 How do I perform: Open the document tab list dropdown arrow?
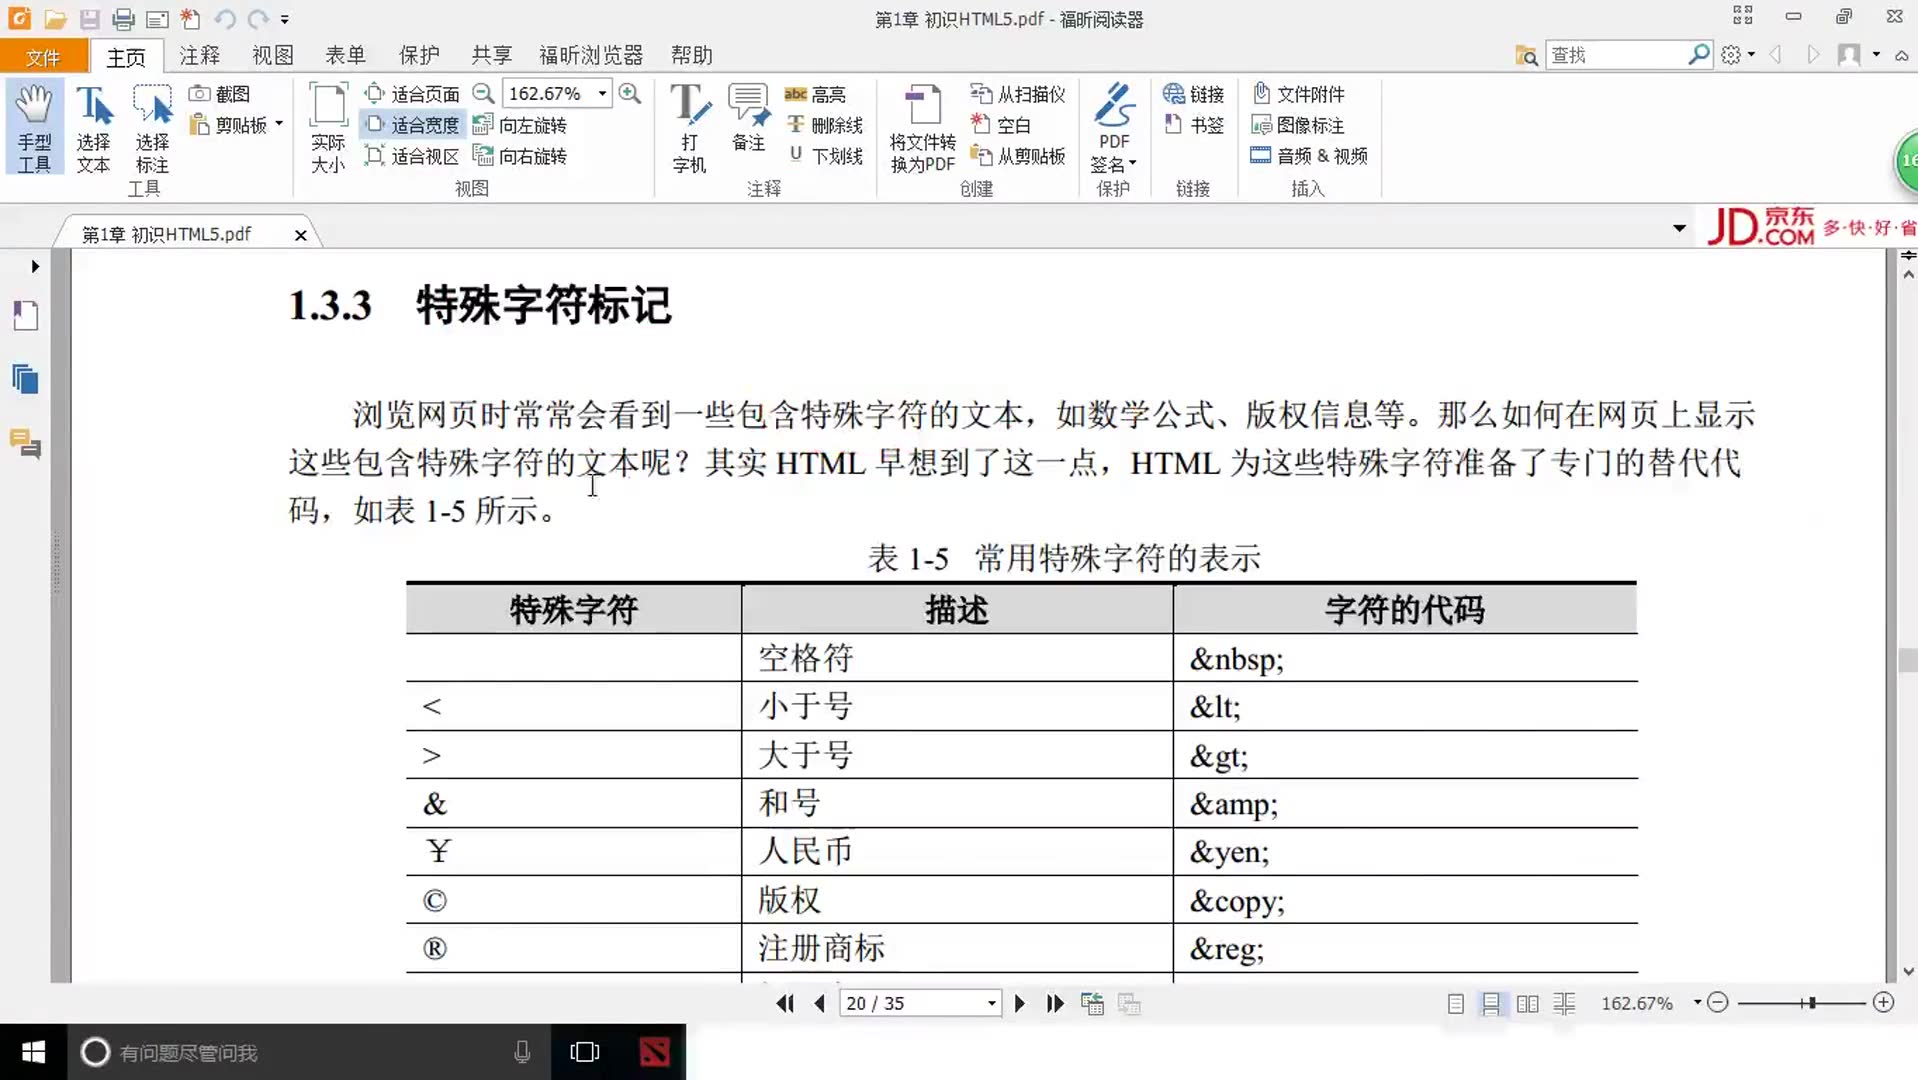[x=1679, y=229]
